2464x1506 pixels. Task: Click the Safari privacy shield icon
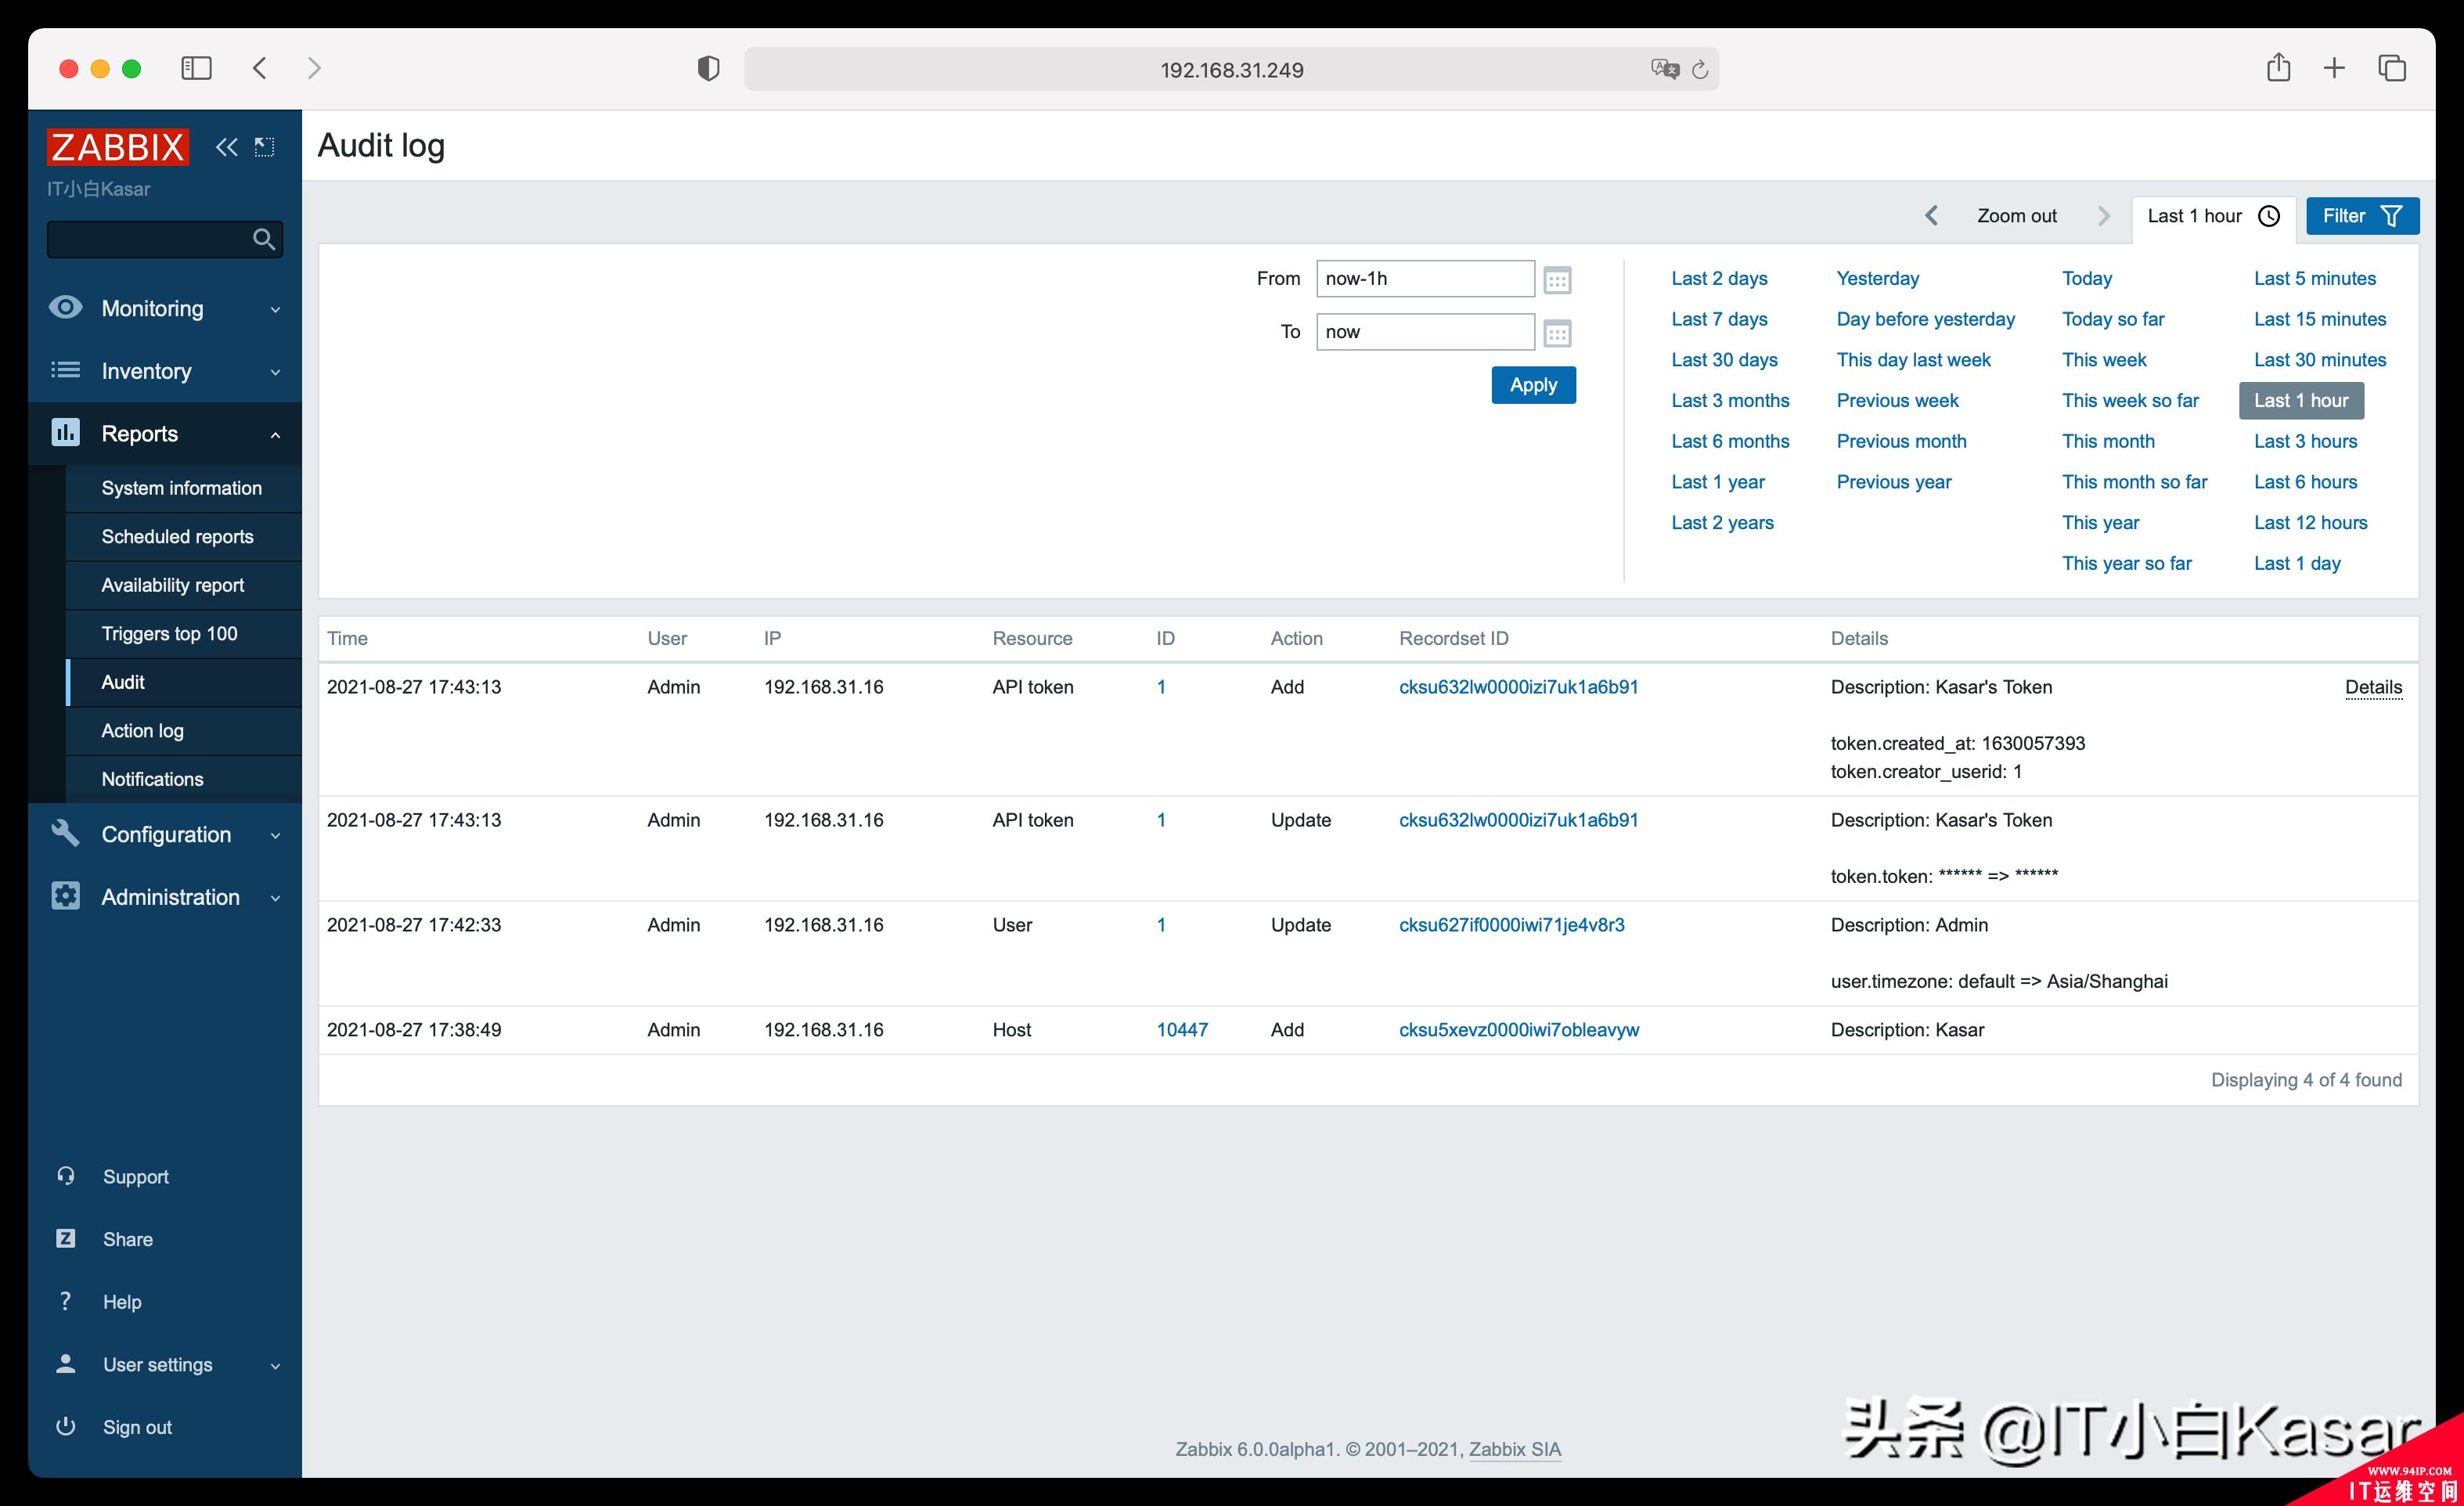tap(708, 68)
